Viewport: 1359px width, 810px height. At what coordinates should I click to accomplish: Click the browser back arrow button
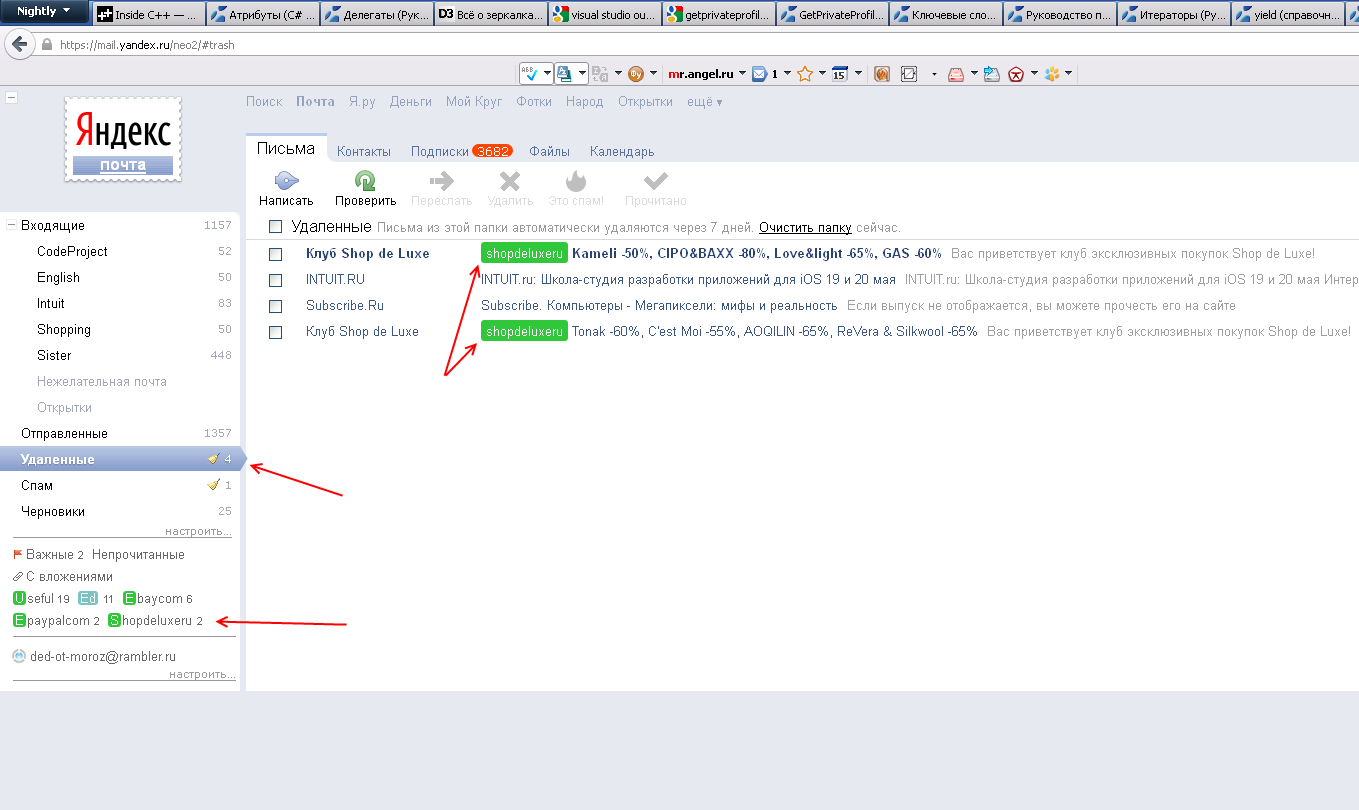pyautogui.click(x=19, y=45)
